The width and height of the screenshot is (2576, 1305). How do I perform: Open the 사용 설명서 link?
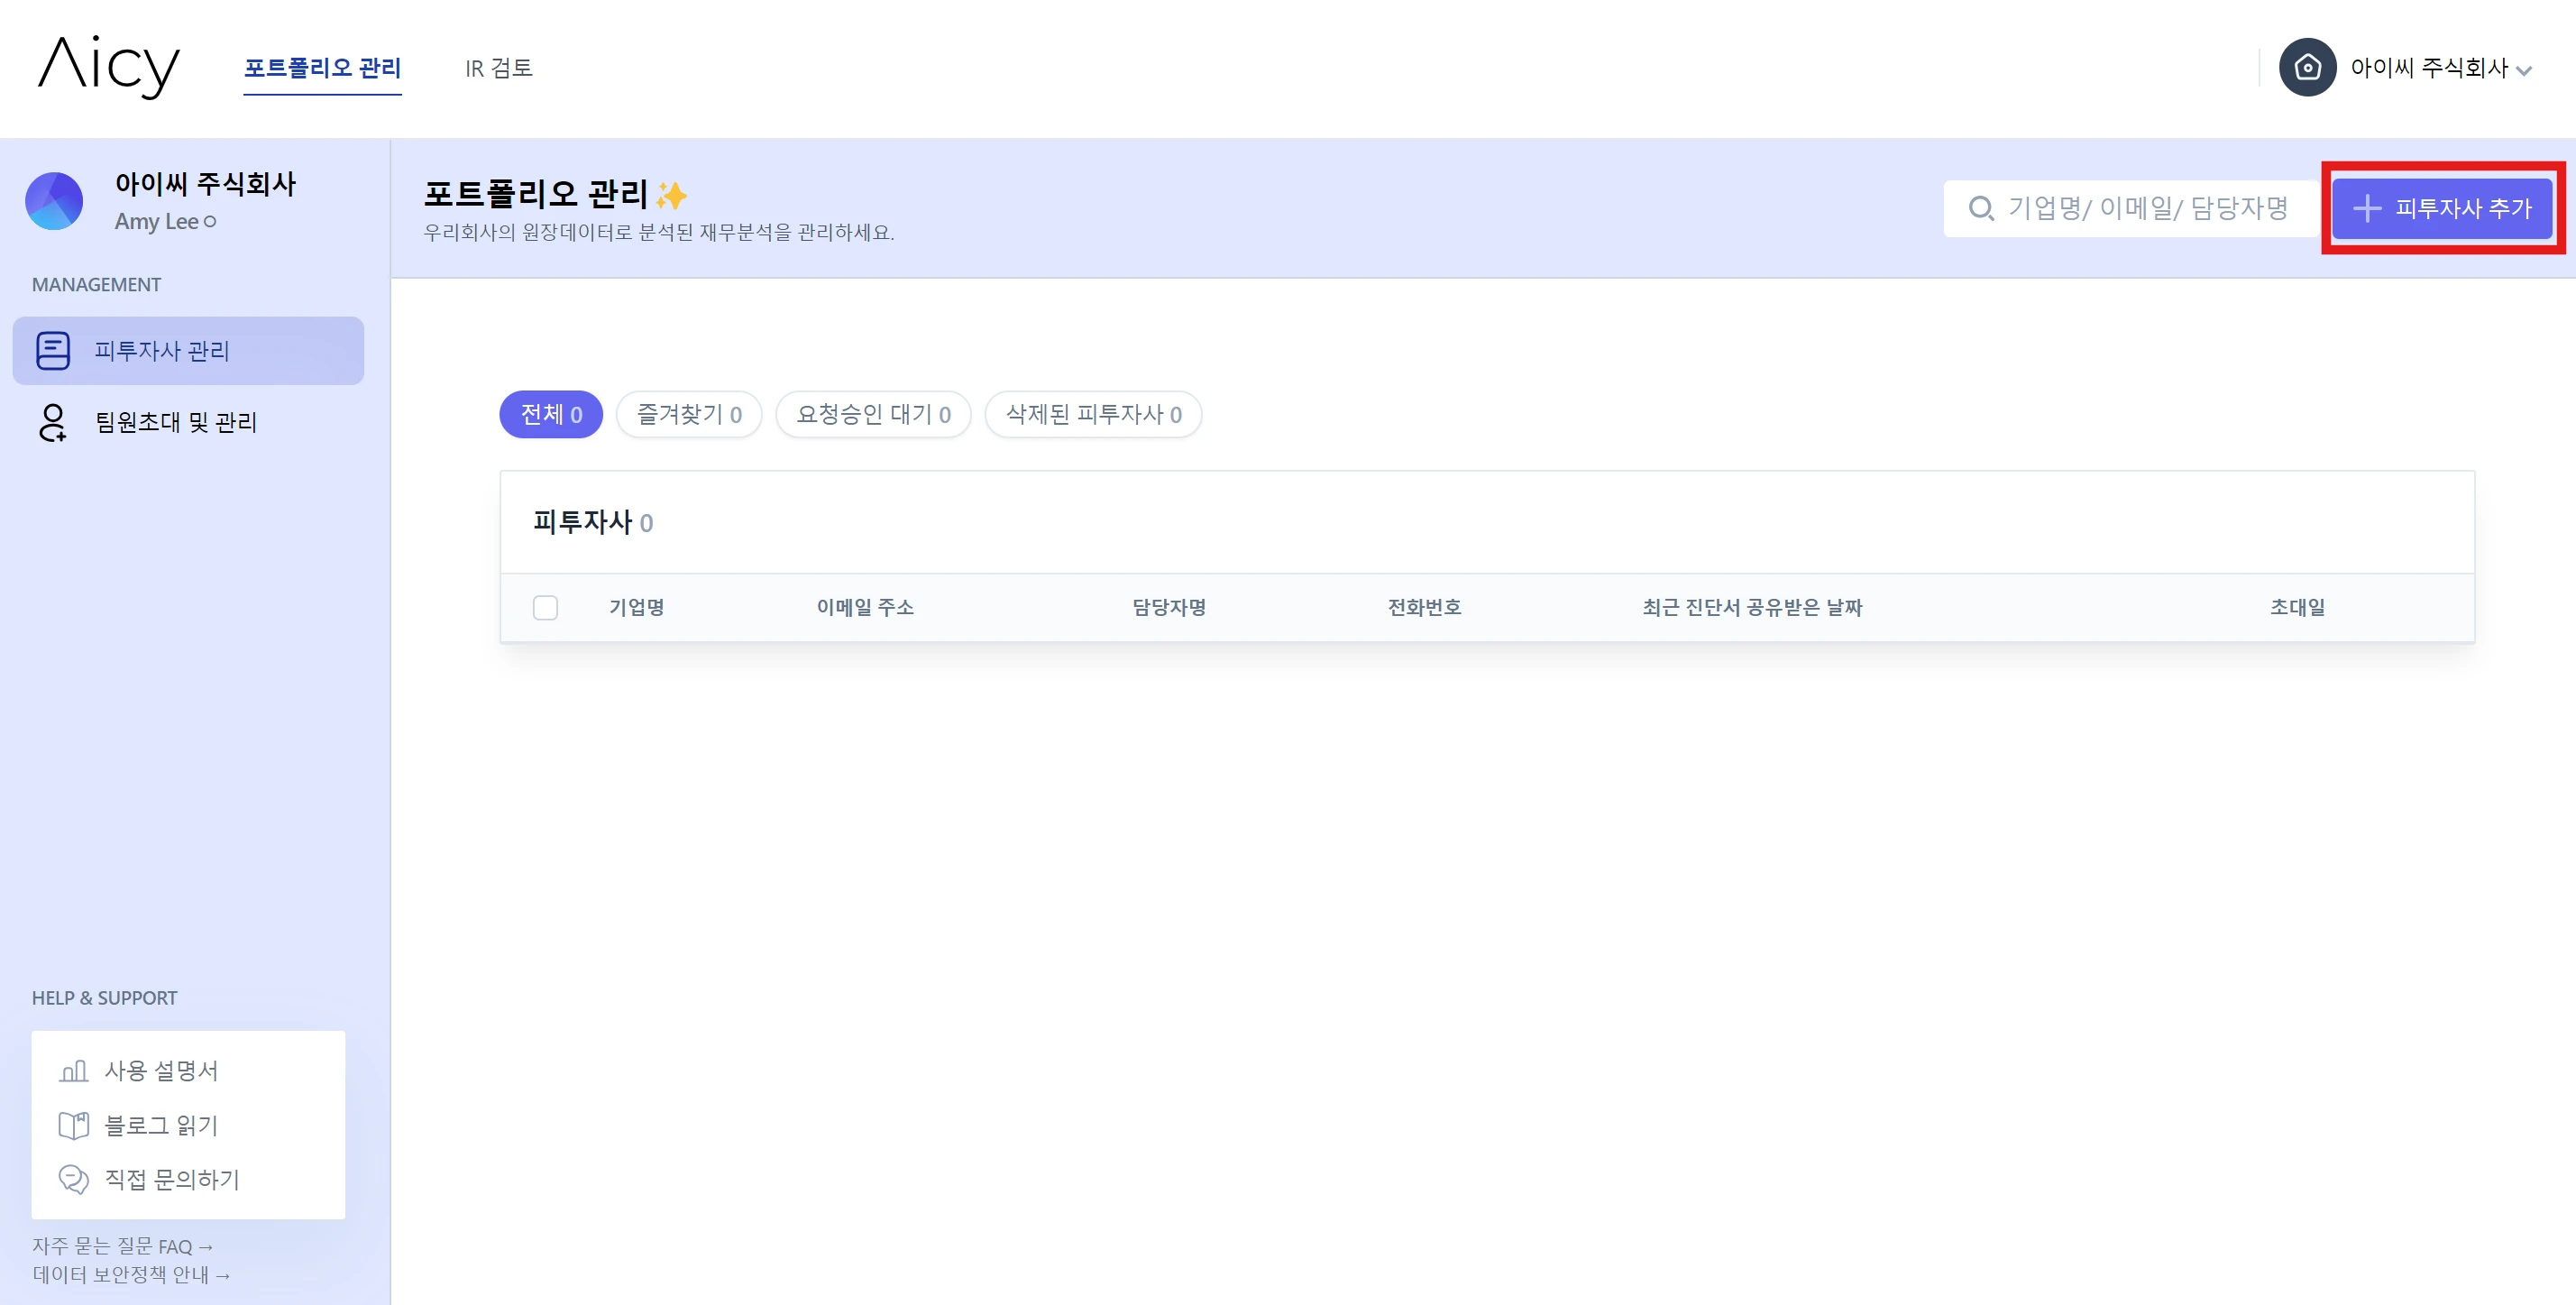click(161, 1071)
